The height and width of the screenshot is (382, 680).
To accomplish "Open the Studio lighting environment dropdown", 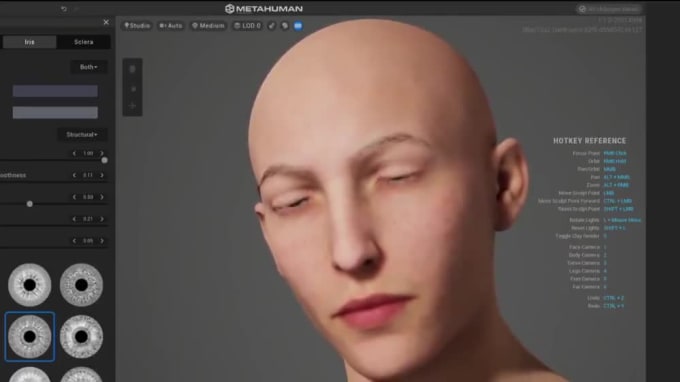I will [137, 26].
